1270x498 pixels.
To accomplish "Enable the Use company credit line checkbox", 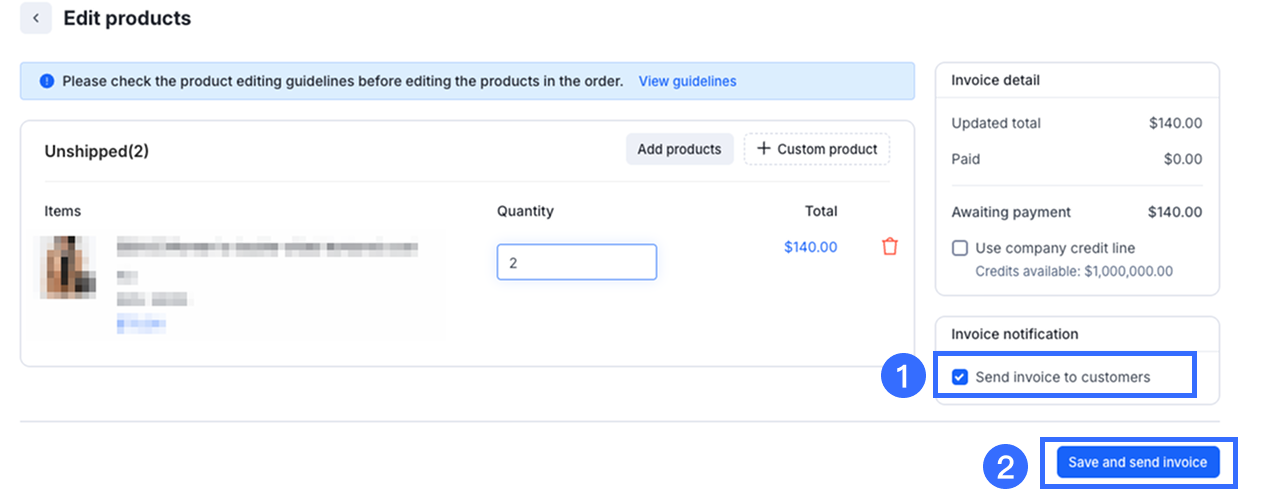I will tap(960, 248).
